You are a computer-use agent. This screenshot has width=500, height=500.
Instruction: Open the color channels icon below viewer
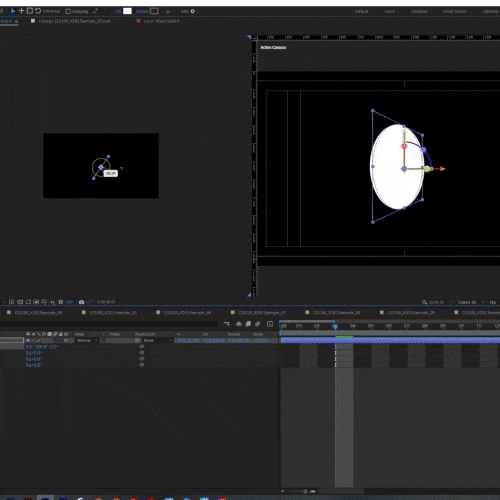[x=53, y=302]
